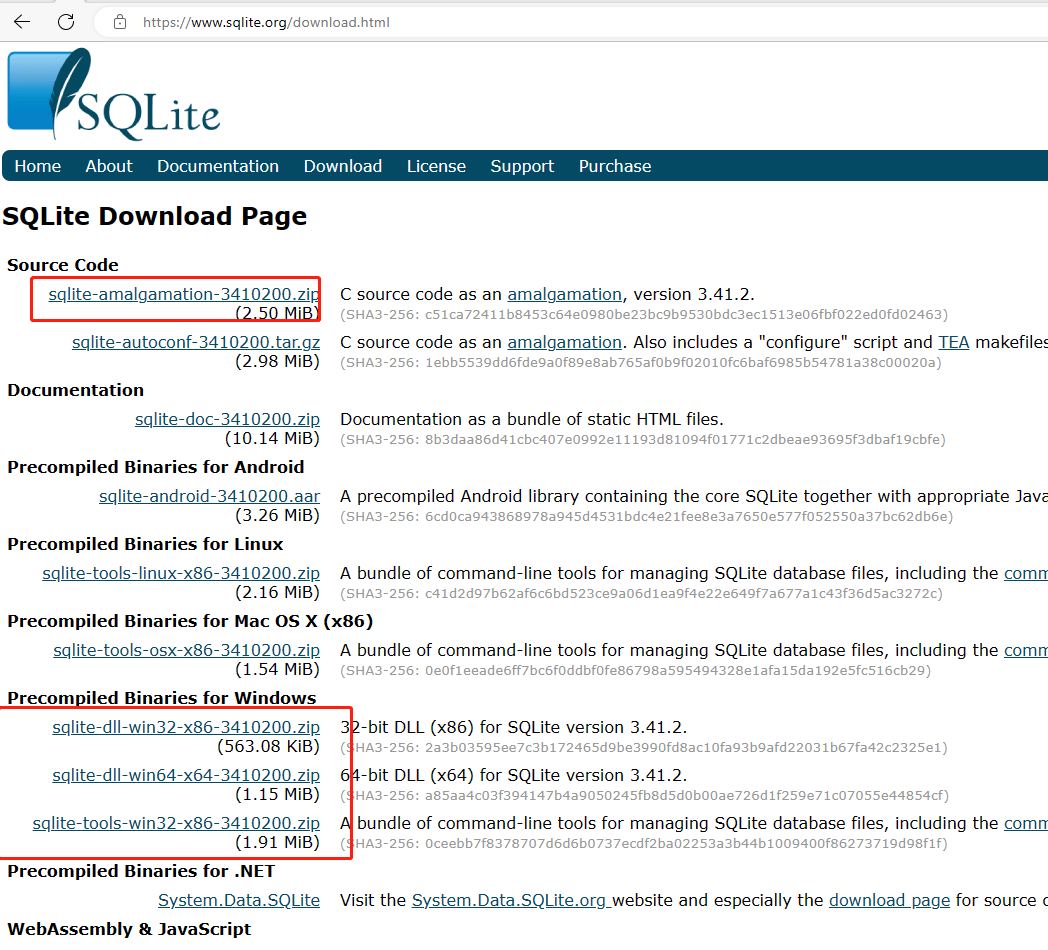The width and height of the screenshot is (1048, 950).
Task: Open the Purchase nav item
Action: pyautogui.click(x=615, y=166)
